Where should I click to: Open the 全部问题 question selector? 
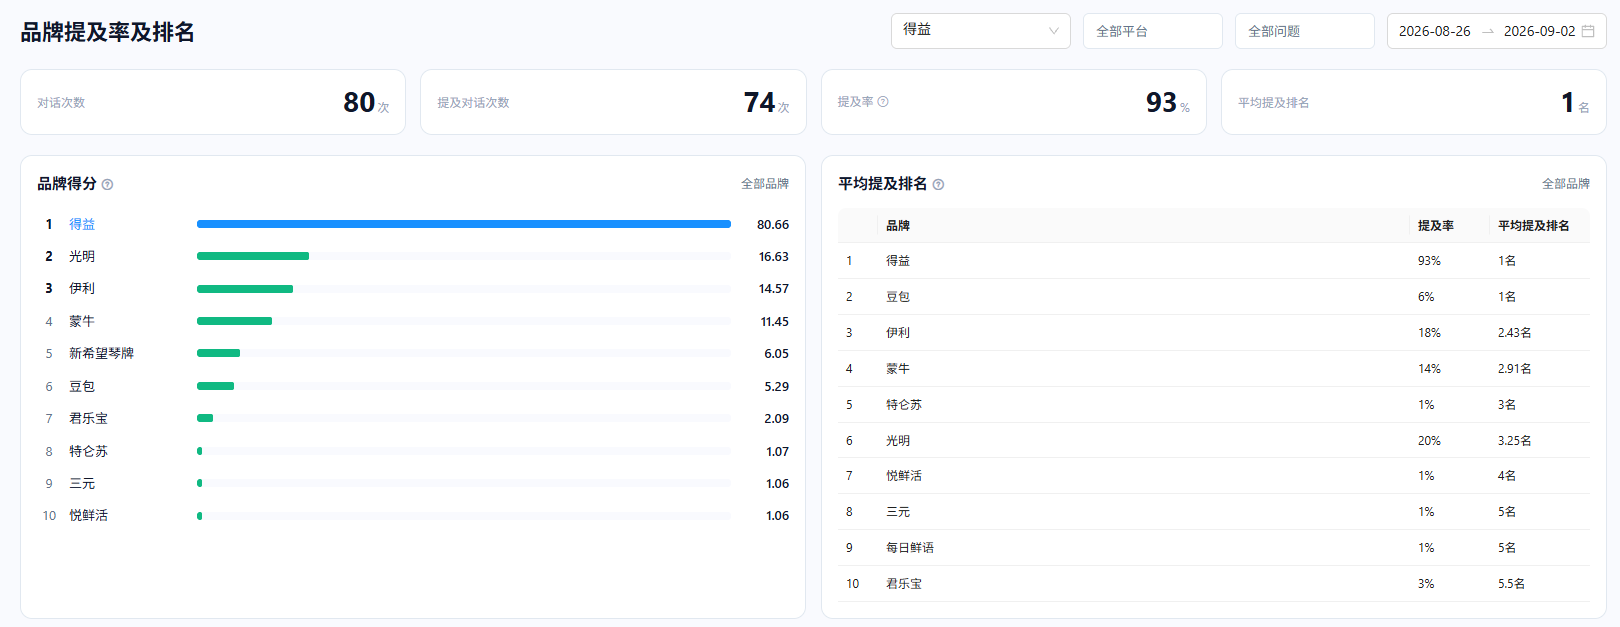click(x=1304, y=31)
